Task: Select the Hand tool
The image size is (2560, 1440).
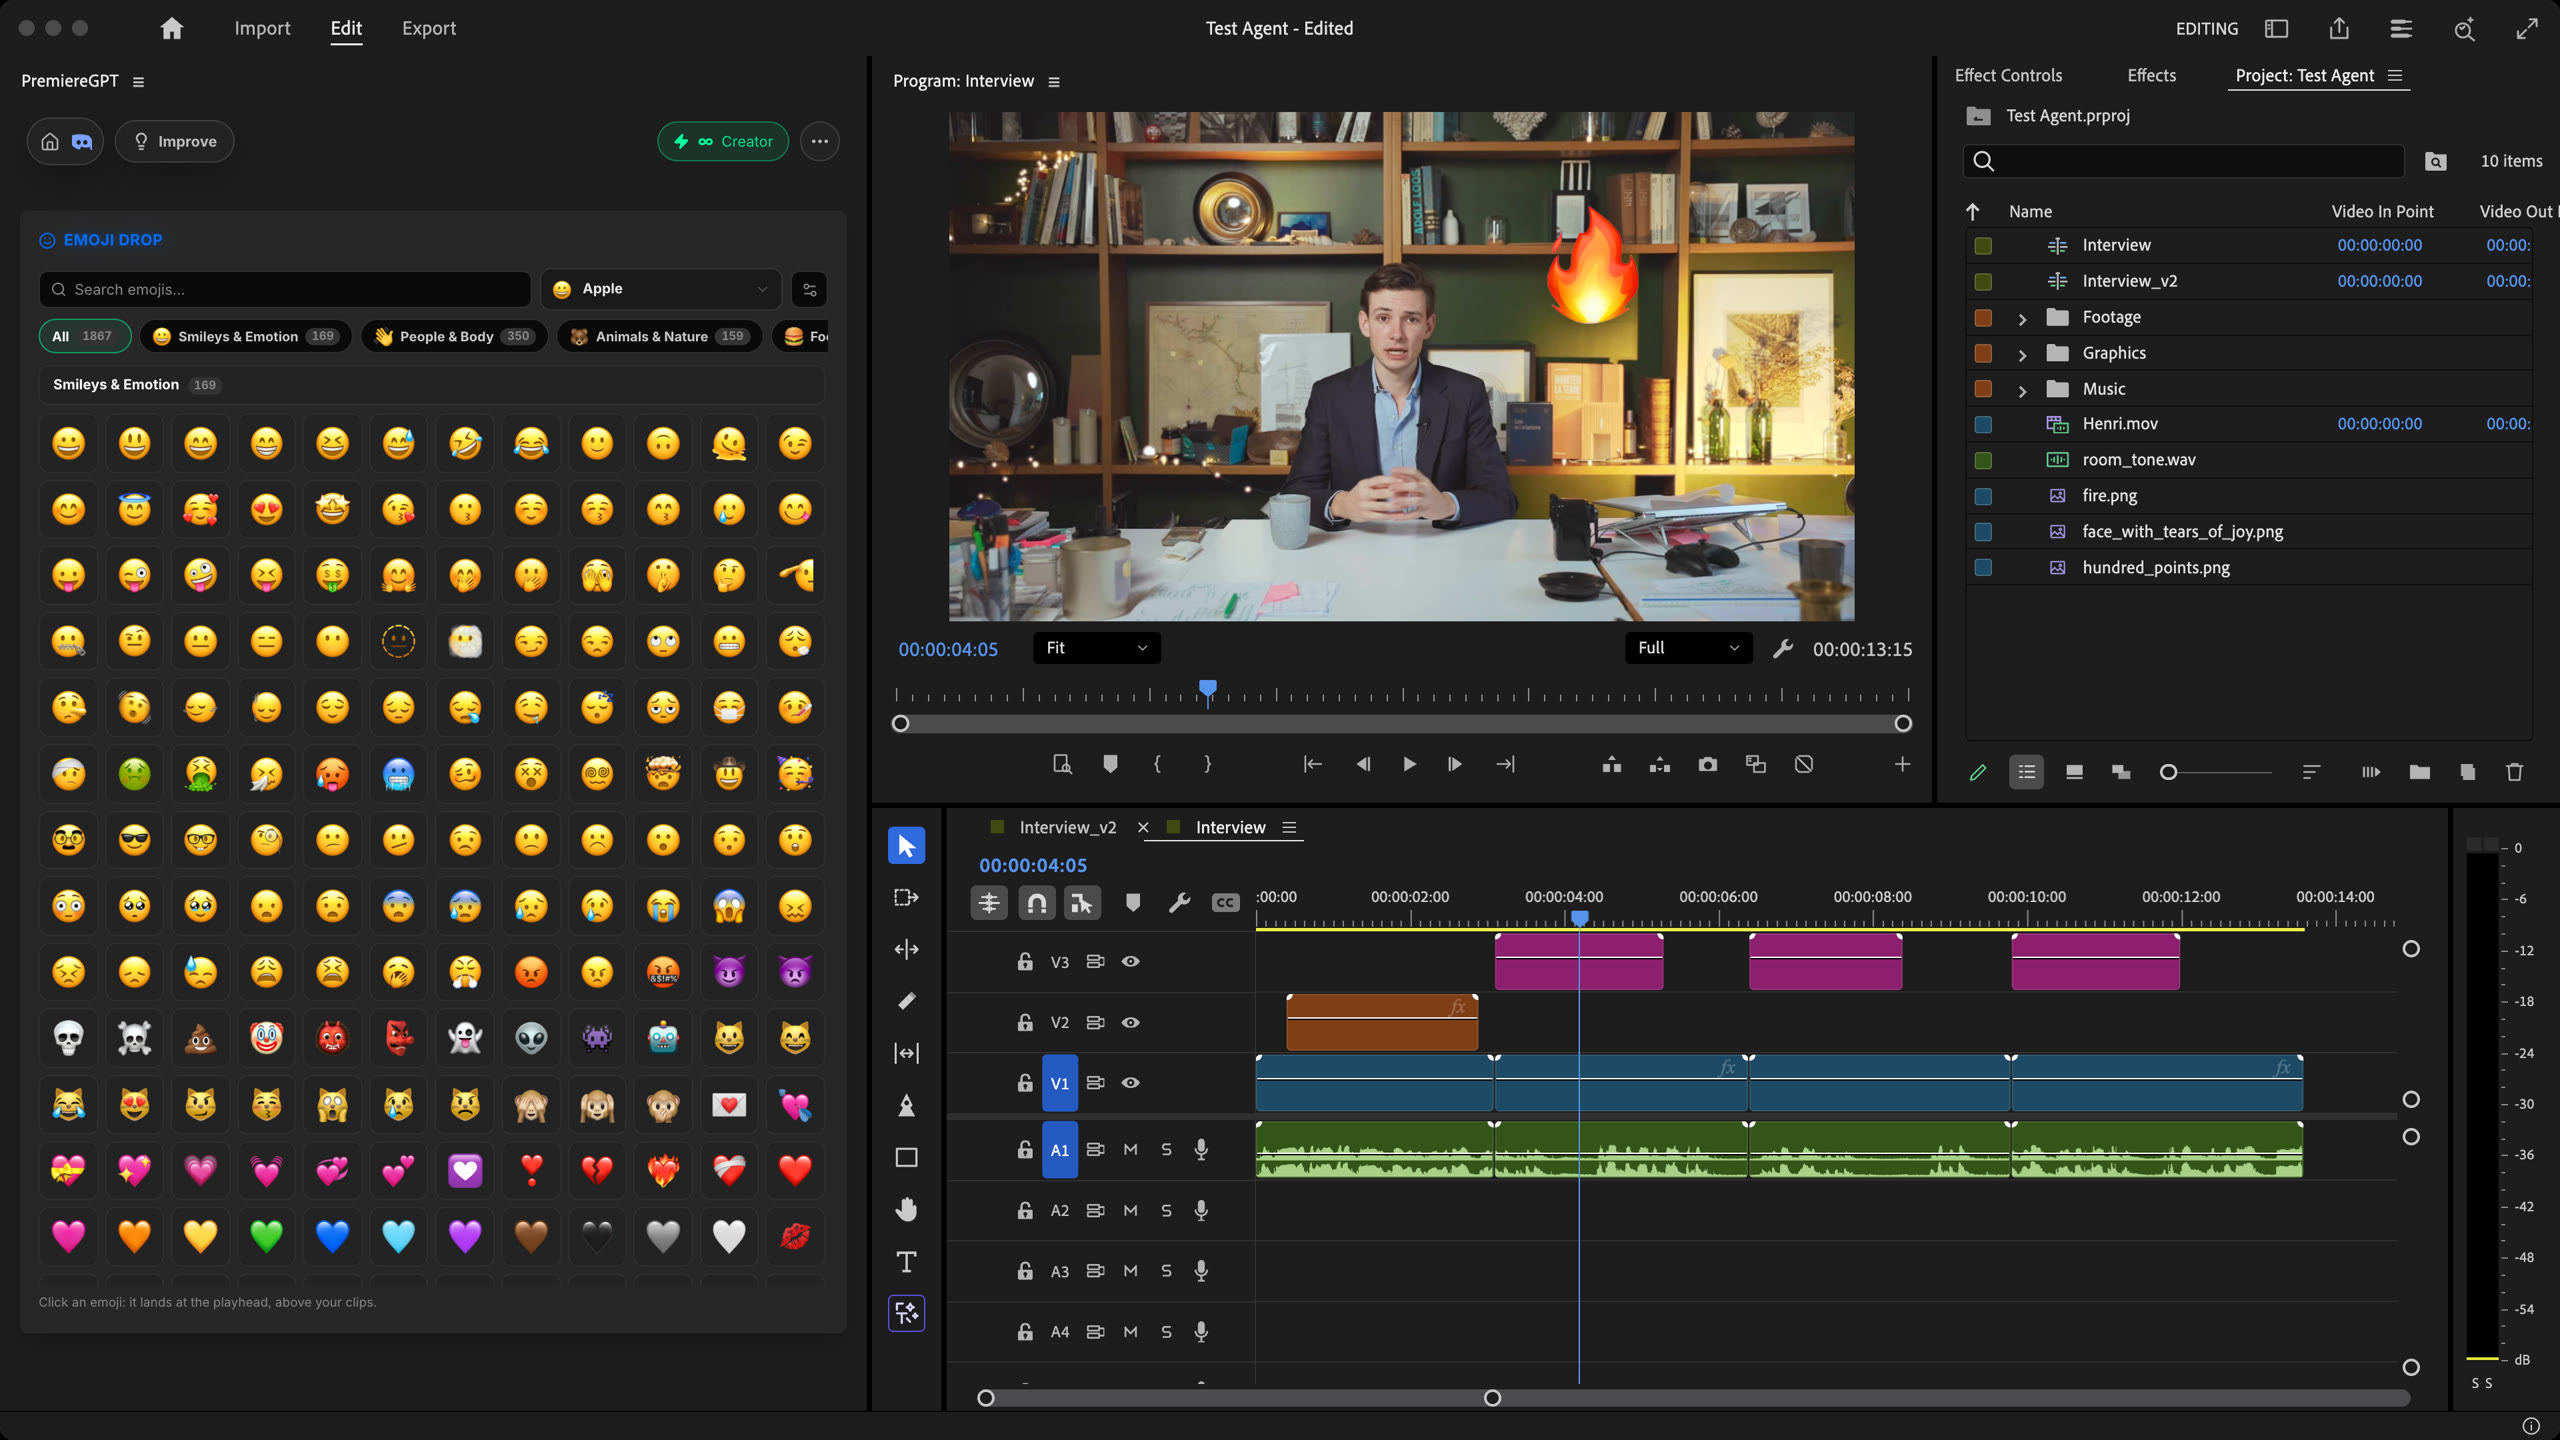Action: tap(906, 1210)
